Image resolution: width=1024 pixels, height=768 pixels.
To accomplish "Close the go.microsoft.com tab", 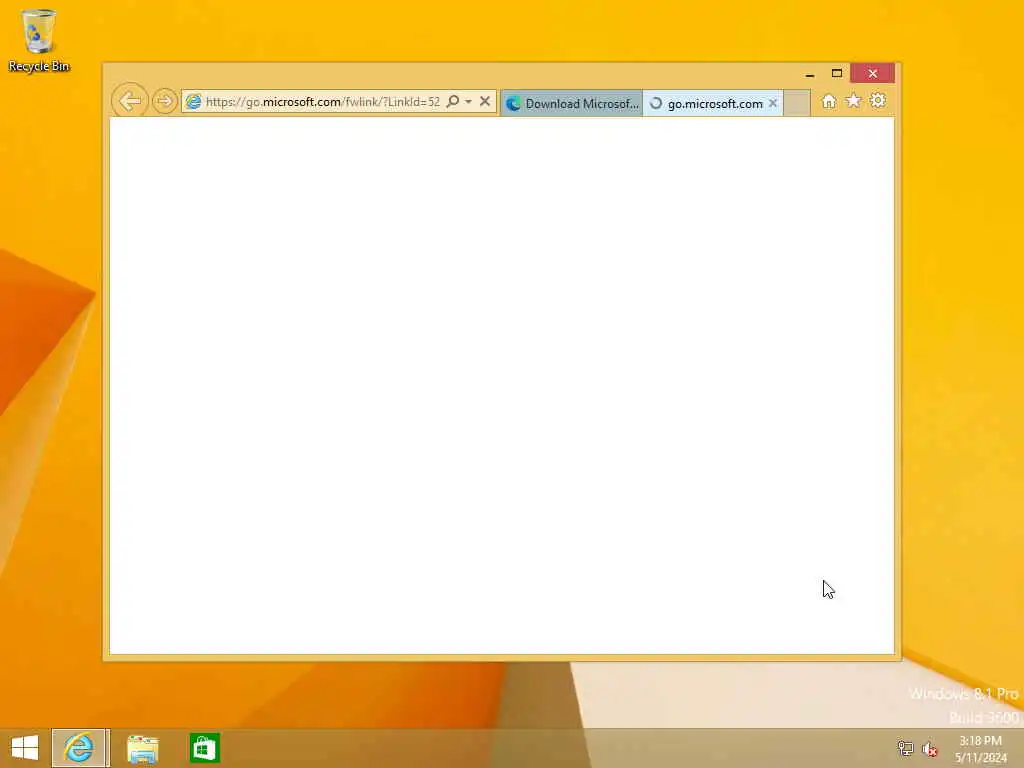I will click(x=773, y=103).
